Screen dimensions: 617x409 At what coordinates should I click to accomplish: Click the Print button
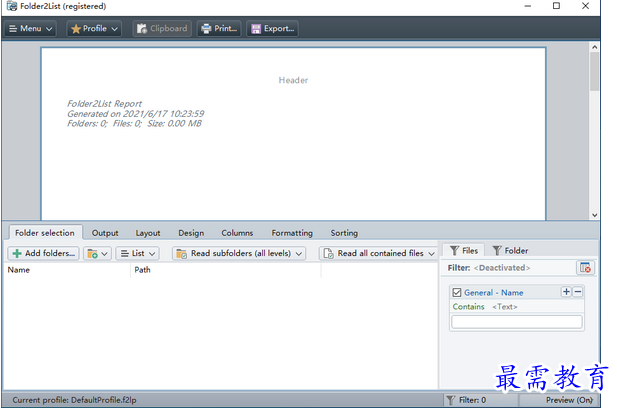(x=219, y=29)
